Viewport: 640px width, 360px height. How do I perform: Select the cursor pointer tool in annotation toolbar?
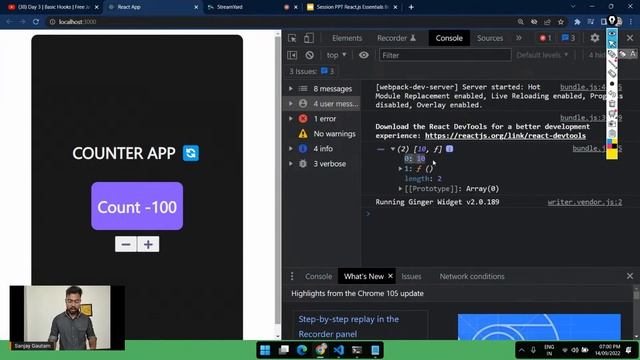coord(612,43)
